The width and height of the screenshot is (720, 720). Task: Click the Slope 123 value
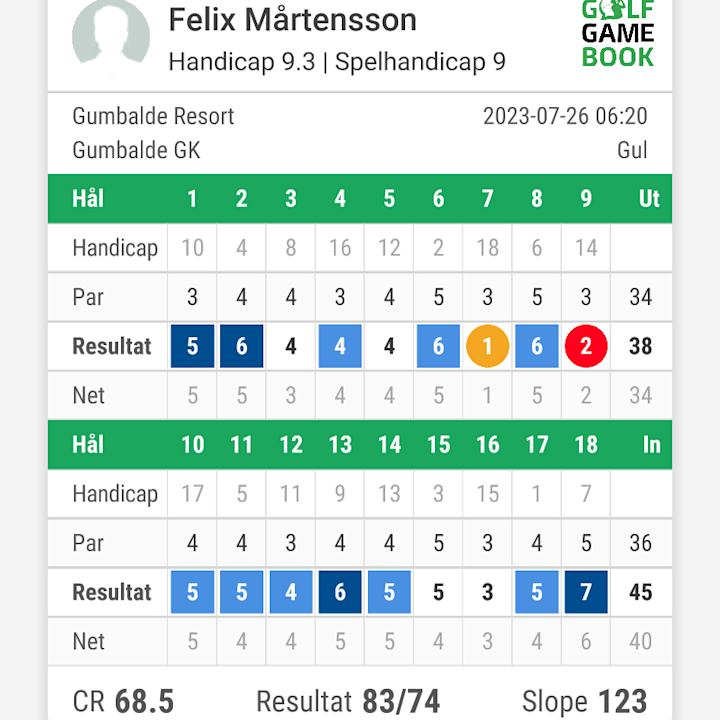(585, 701)
